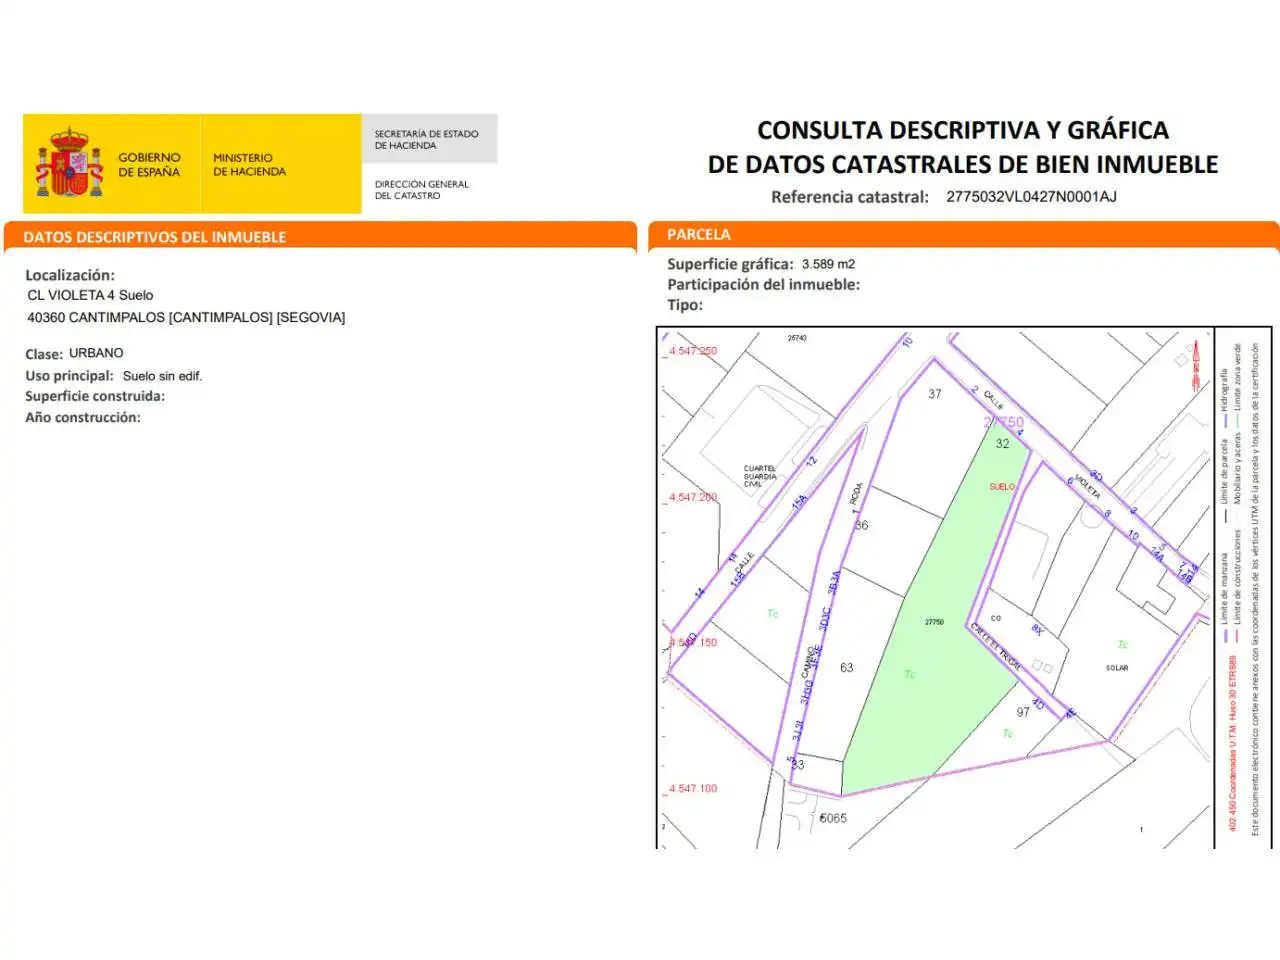Image resolution: width=1280 pixels, height=960 pixels.
Task: Select the 'Suelo sin edif.' value
Action: (x=162, y=376)
